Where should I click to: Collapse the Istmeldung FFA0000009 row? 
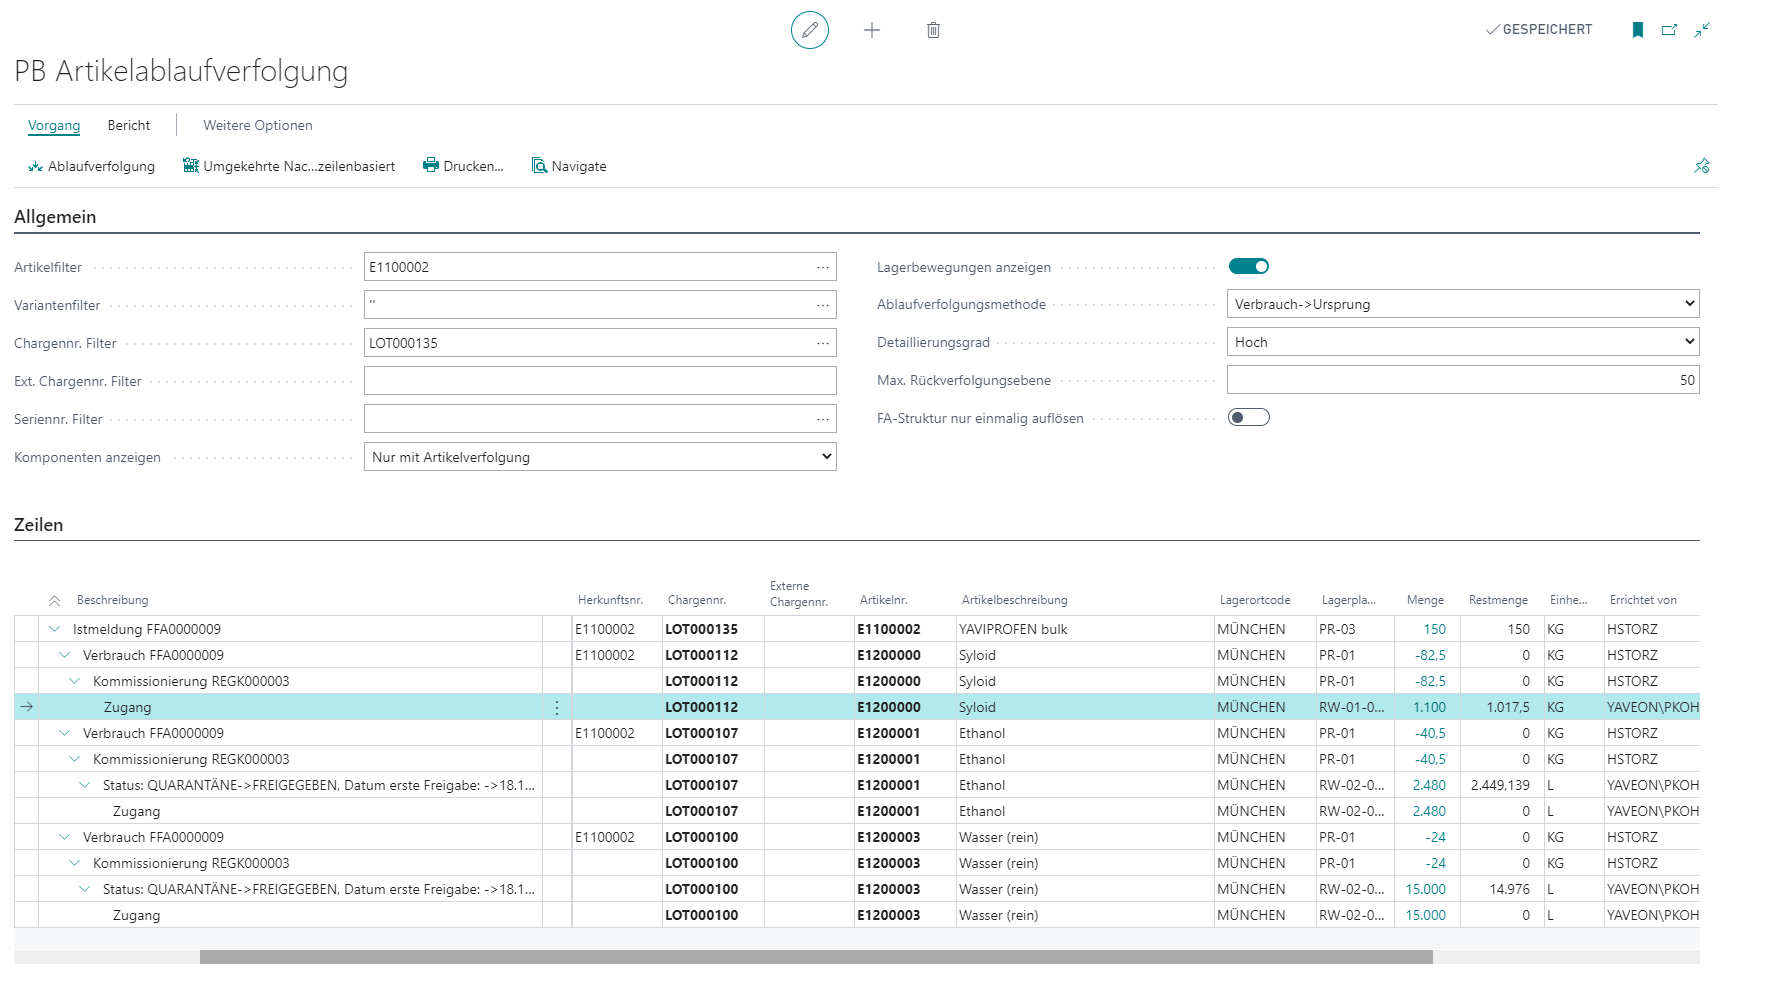[55, 629]
